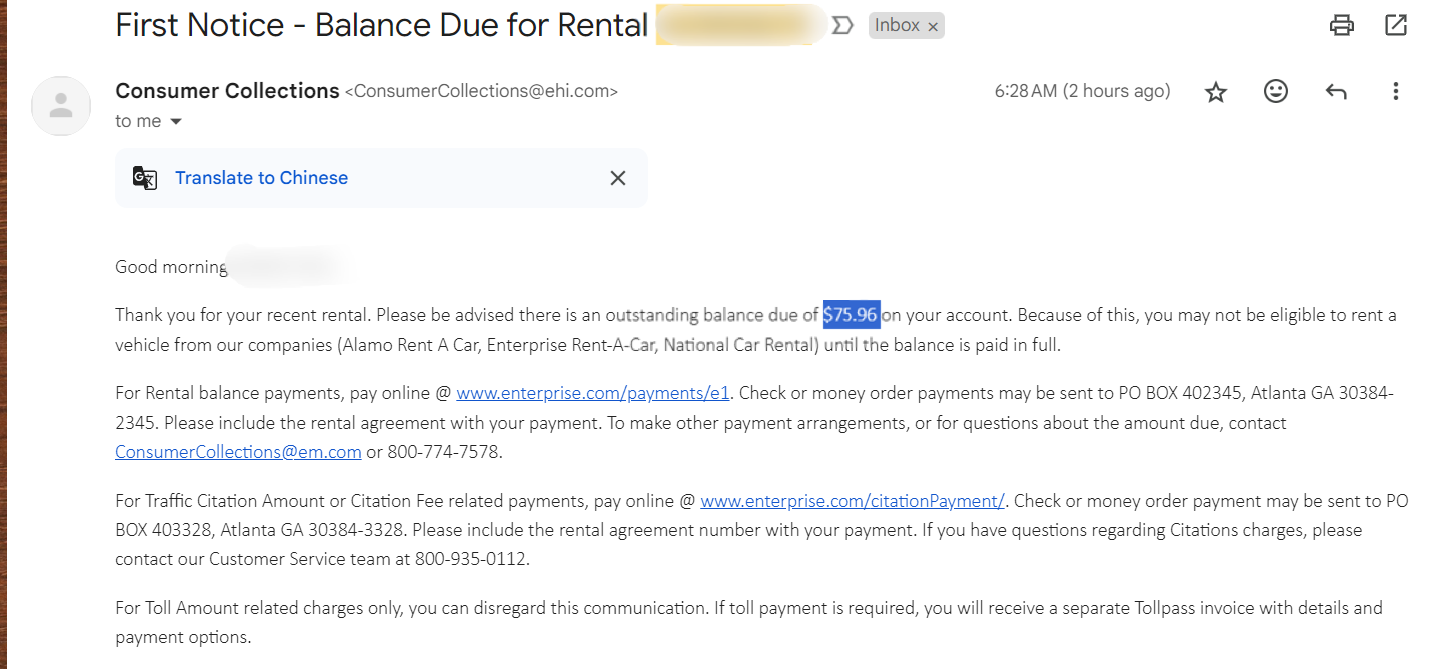The image size is (1433, 669).
Task: Open the three-dot More options menu
Action: (1395, 92)
